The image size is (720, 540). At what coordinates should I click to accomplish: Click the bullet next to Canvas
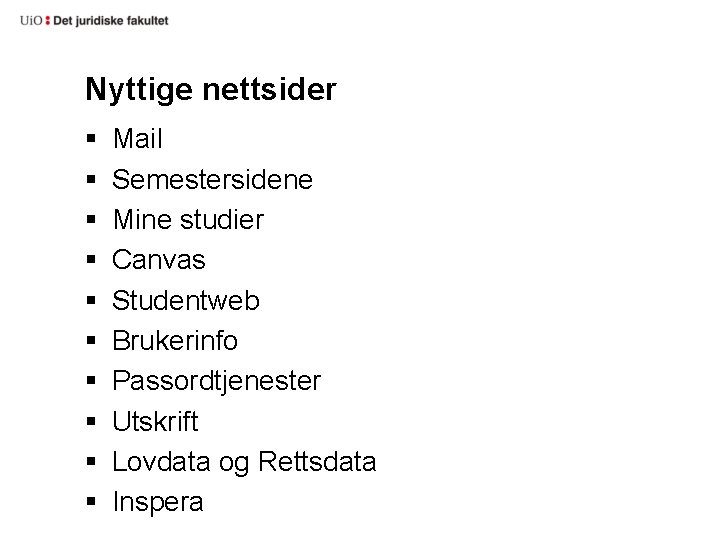coord(91,261)
